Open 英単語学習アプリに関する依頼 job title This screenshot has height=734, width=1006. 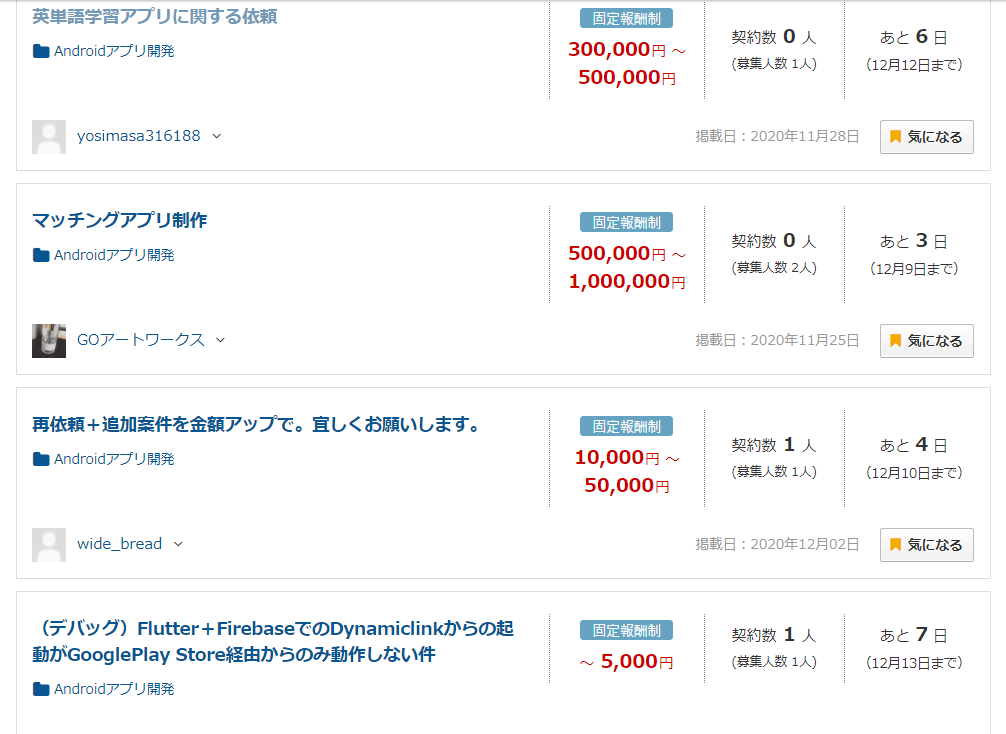click(155, 16)
